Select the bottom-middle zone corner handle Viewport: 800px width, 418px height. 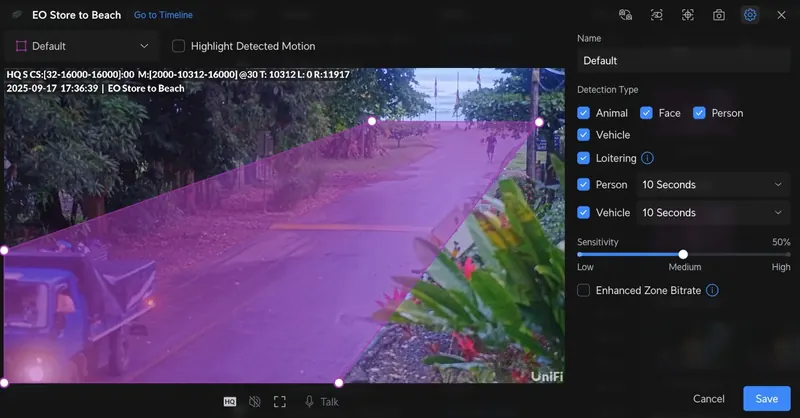tap(338, 383)
